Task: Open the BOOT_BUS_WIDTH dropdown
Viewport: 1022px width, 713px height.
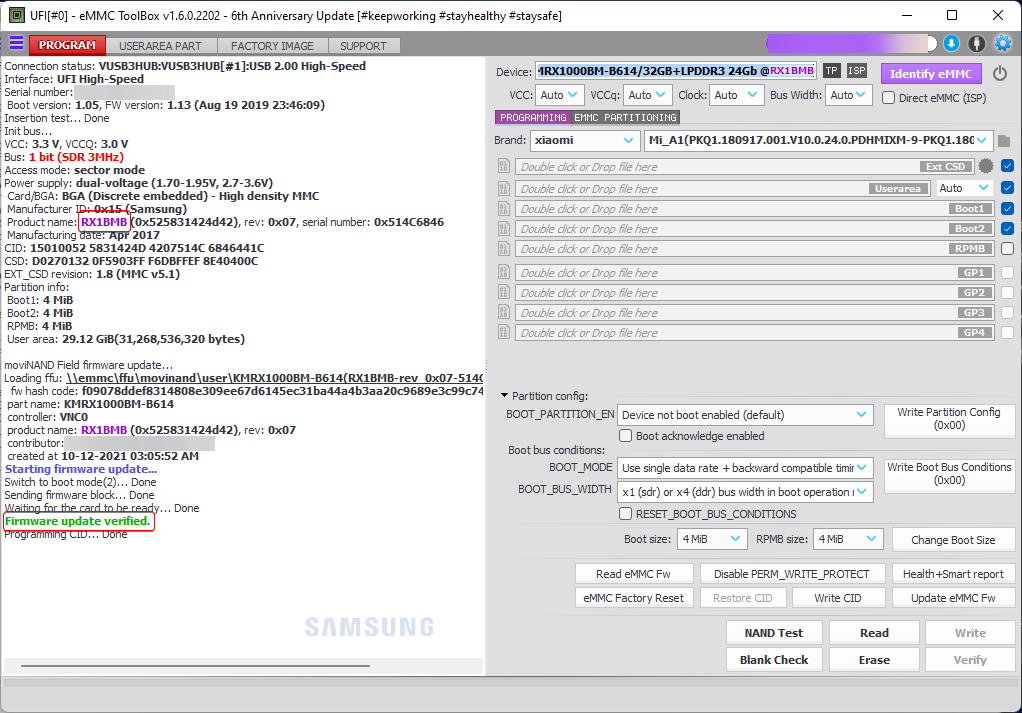Action: (744, 491)
